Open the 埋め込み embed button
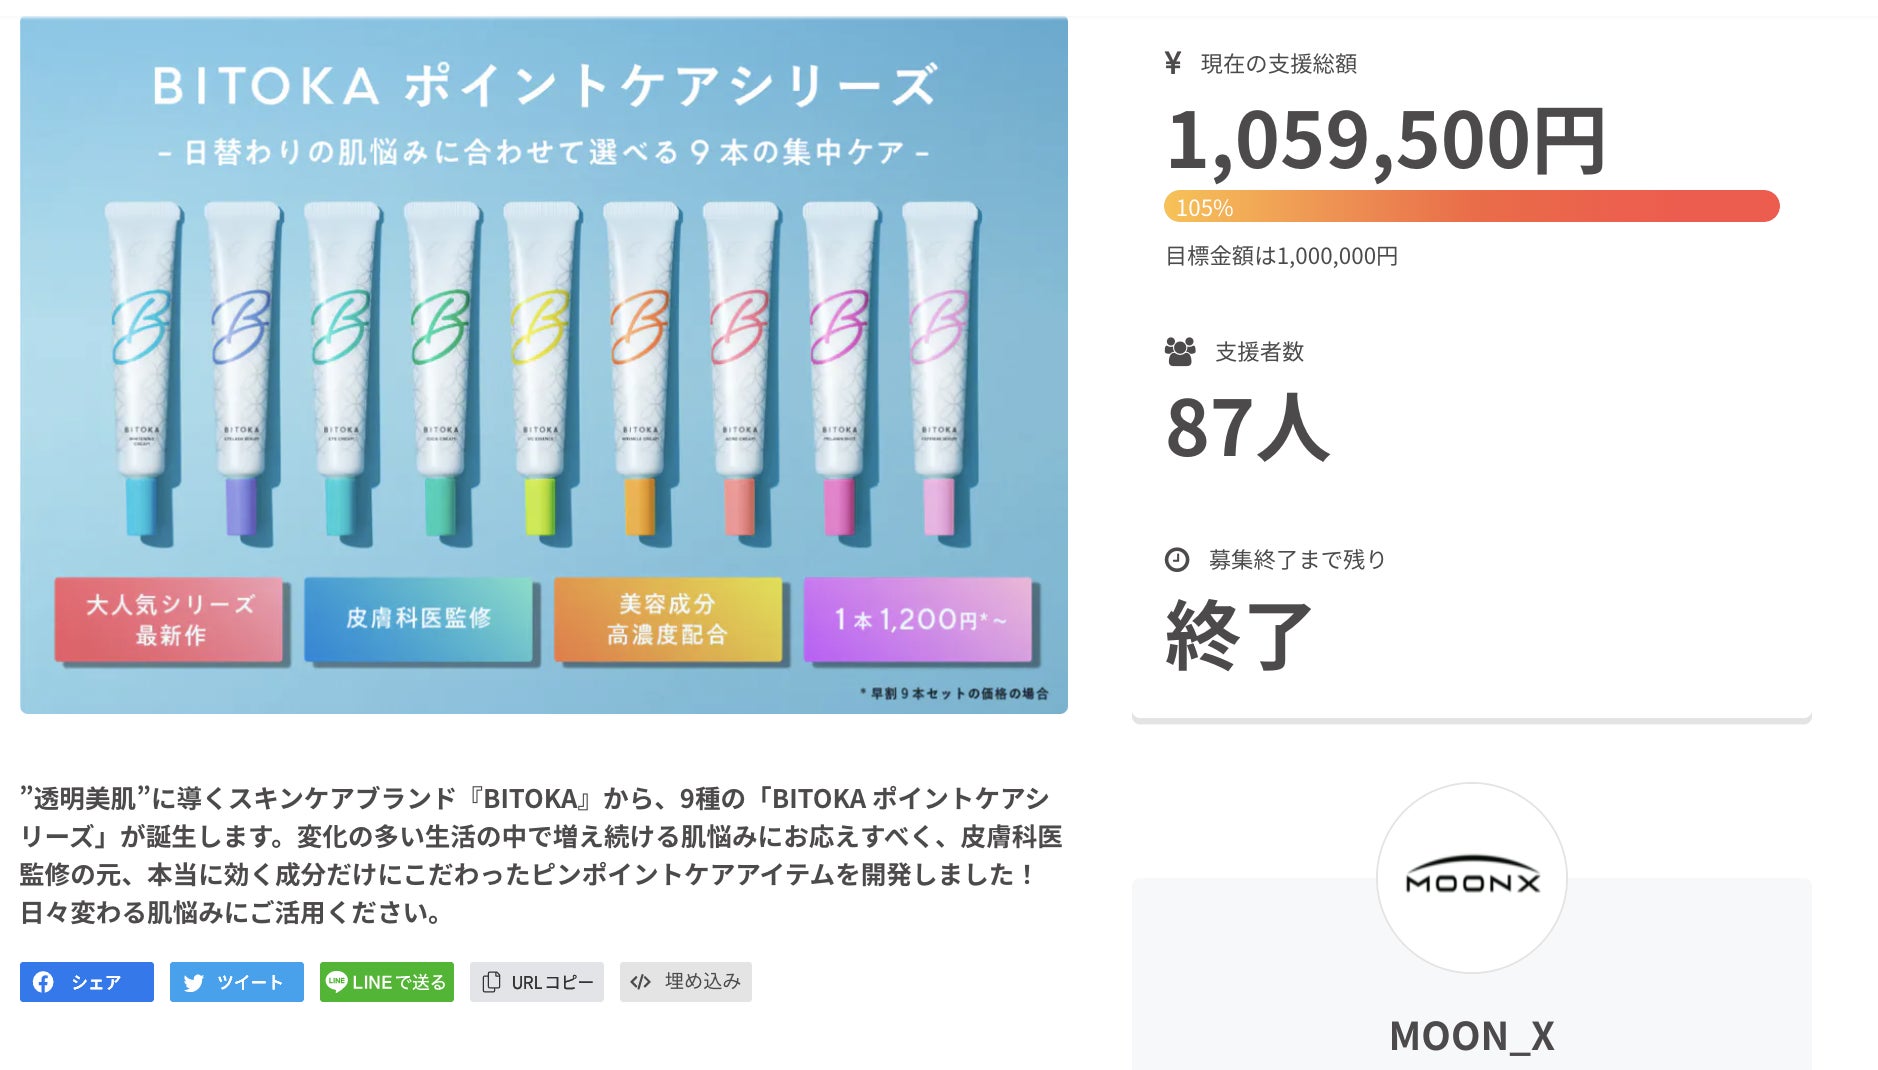 tap(702, 982)
